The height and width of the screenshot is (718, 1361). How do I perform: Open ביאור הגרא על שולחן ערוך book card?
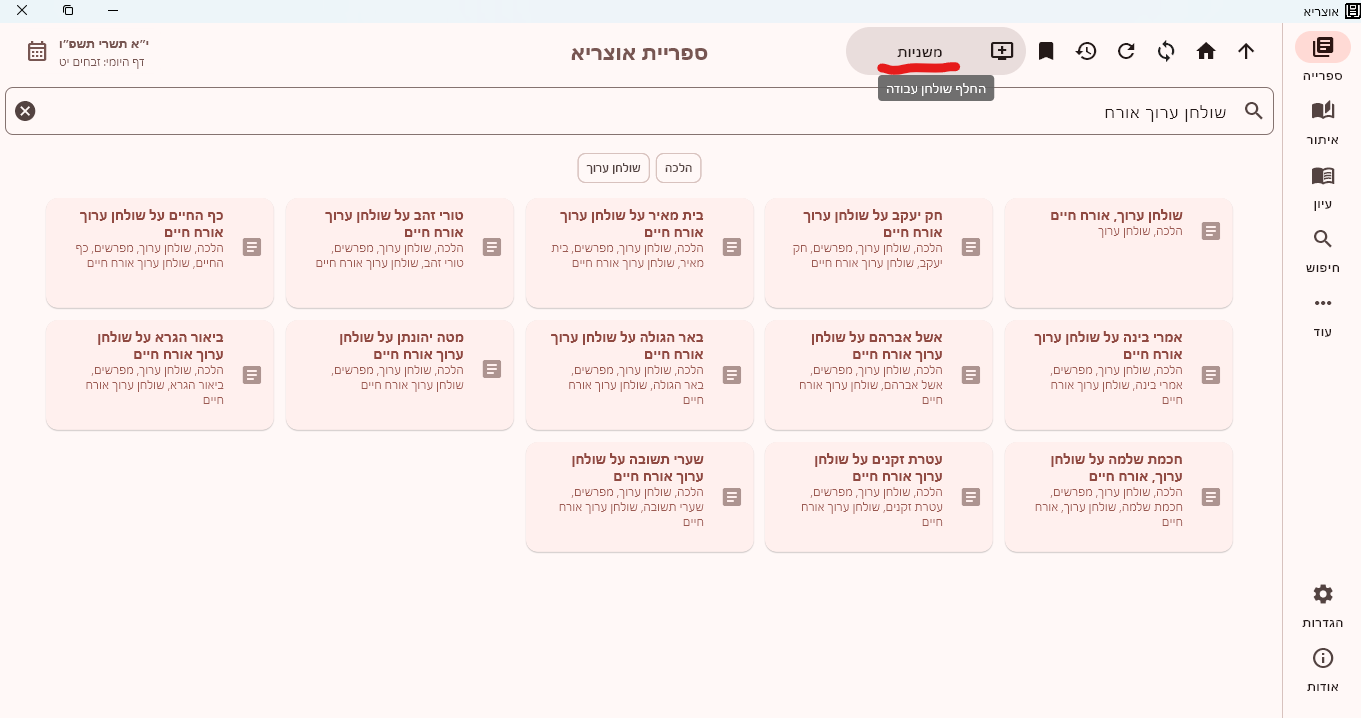(159, 375)
